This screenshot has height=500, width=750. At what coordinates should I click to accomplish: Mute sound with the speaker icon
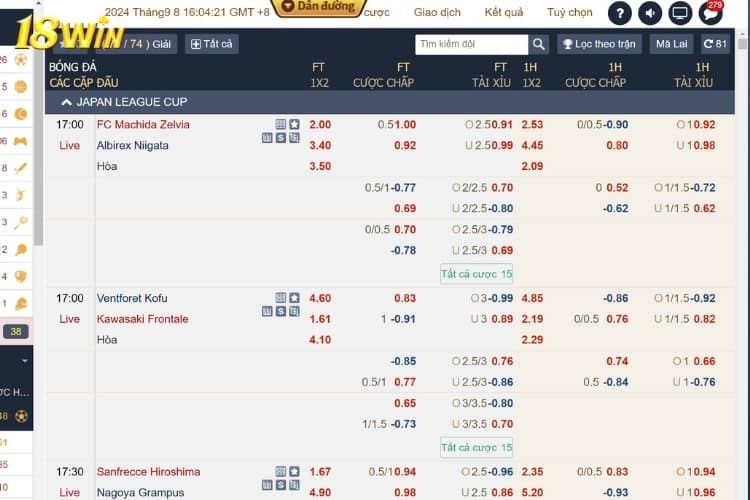pyautogui.click(x=650, y=13)
